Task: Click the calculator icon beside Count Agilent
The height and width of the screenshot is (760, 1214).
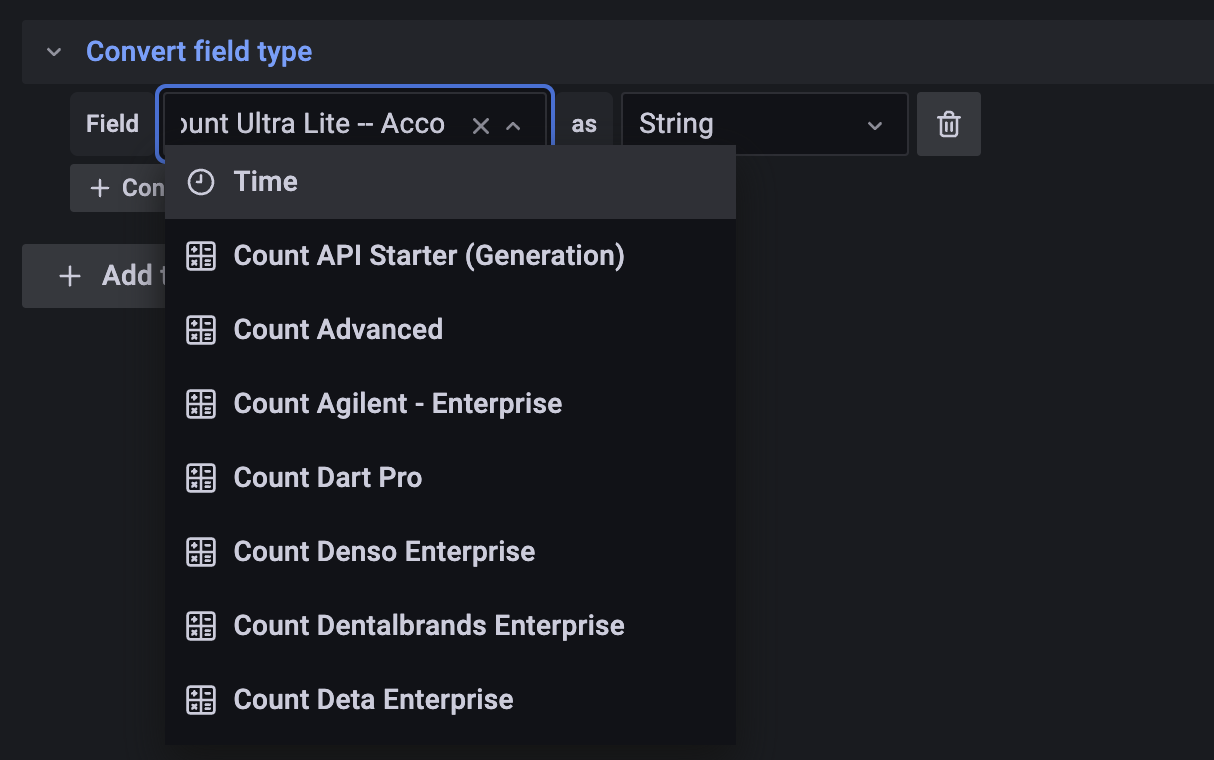Action: coord(201,404)
